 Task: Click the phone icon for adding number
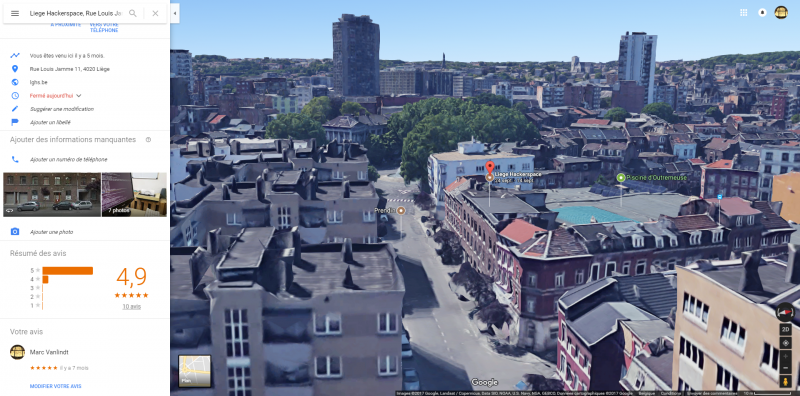15,159
